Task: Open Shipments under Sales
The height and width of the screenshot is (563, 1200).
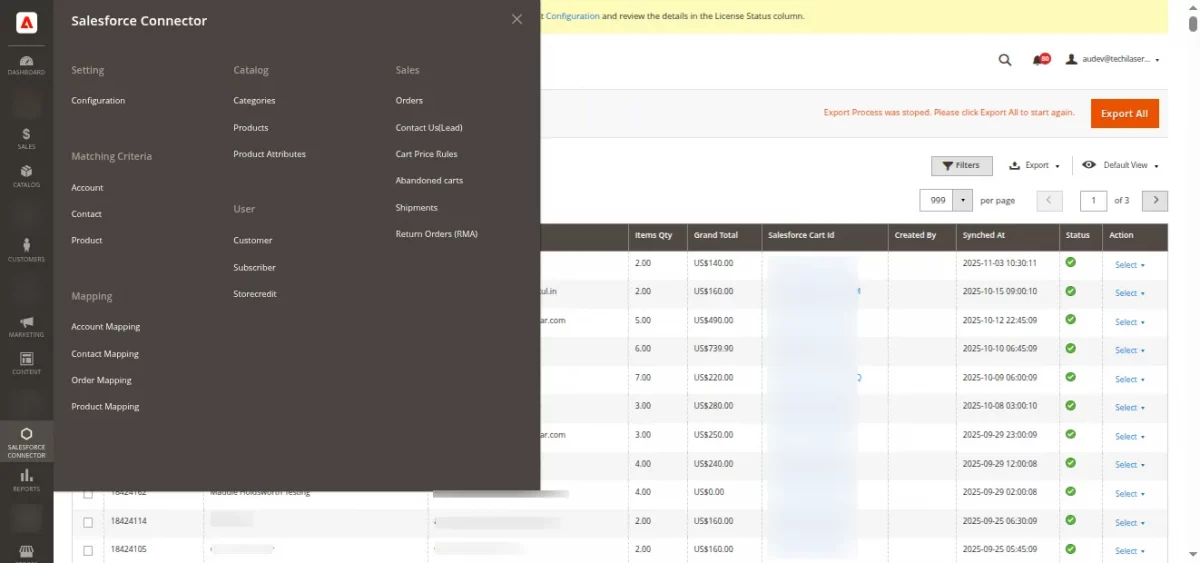Action: pos(417,208)
